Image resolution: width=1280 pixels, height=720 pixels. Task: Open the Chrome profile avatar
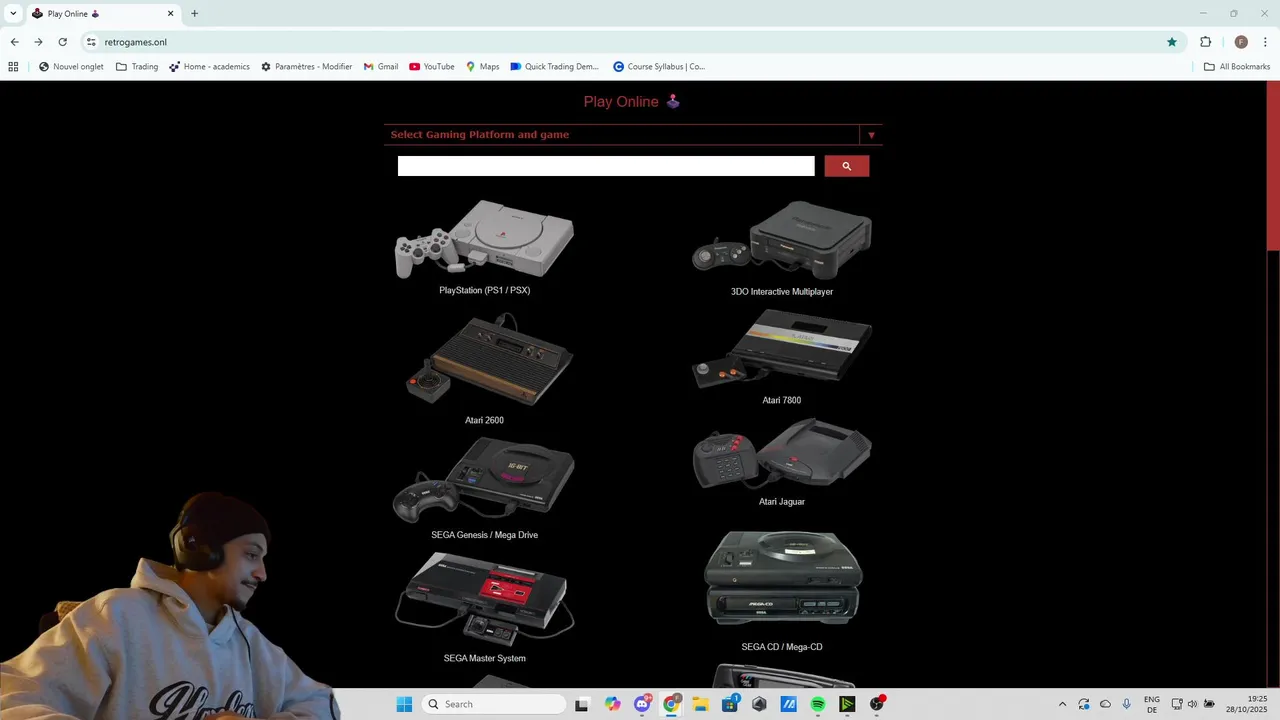[x=1241, y=42]
